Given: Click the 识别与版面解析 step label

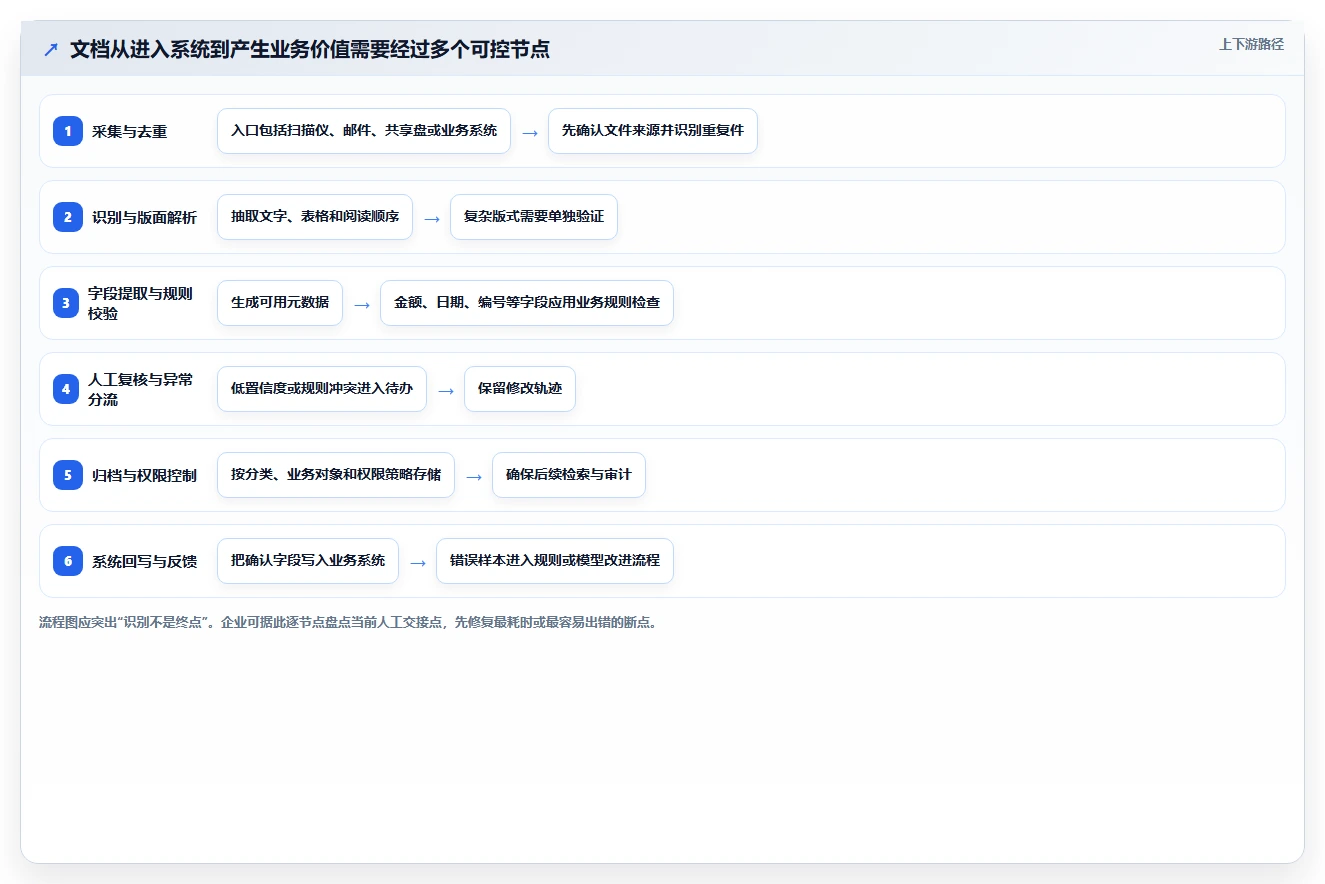Looking at the screenshot, I should click(x=145, y=217).
